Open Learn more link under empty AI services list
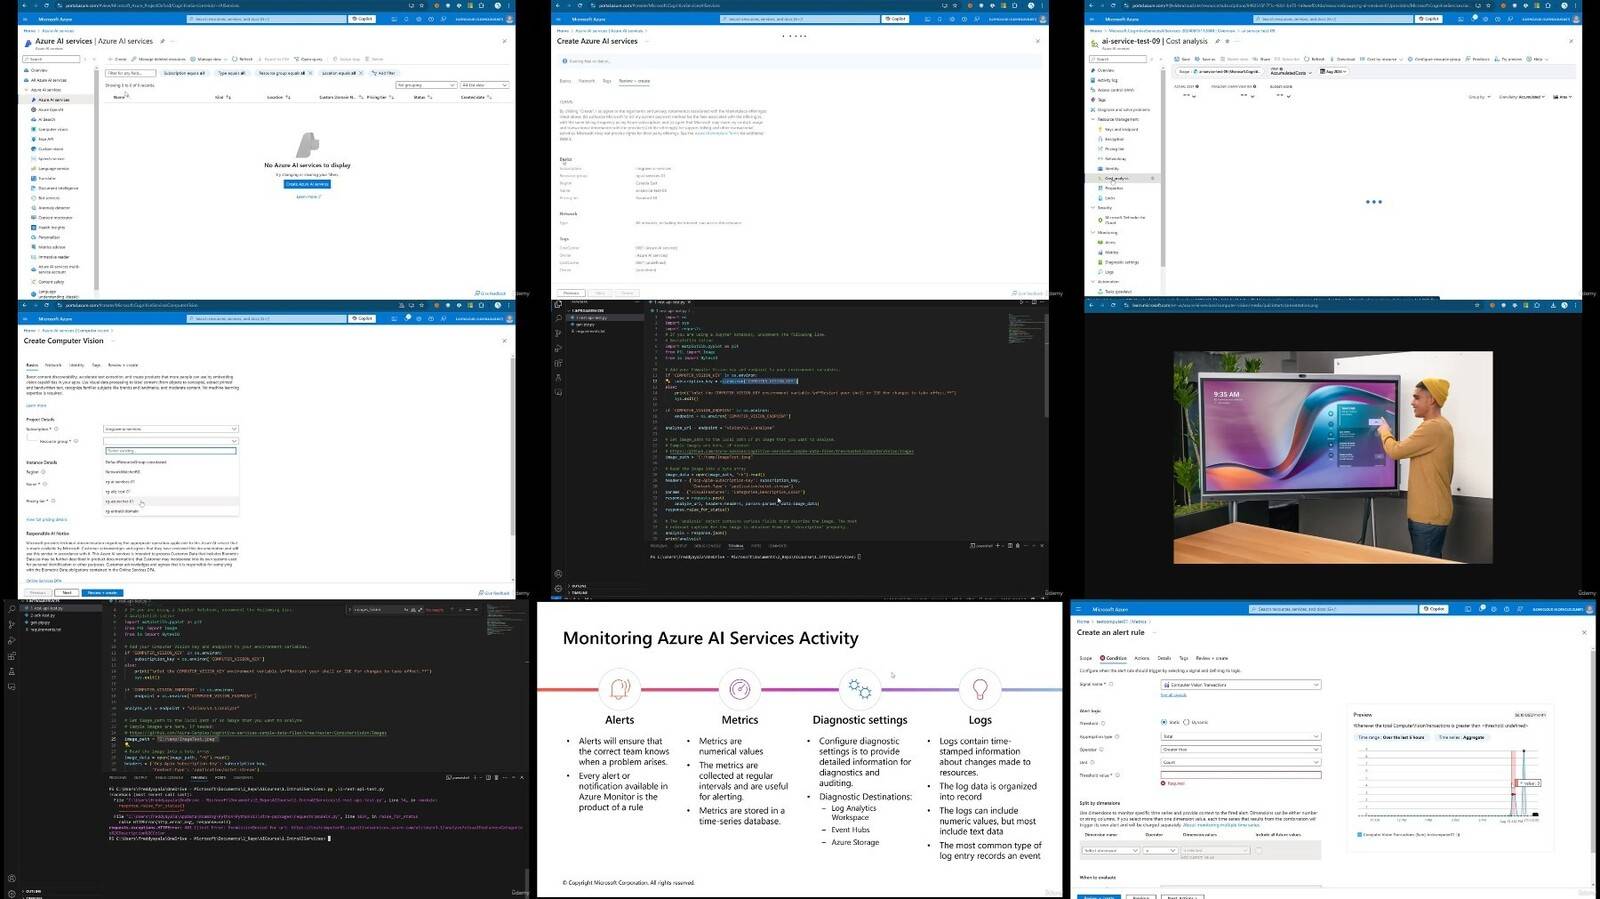Viewport: 1600px width, 899px height. coord(307,196)
